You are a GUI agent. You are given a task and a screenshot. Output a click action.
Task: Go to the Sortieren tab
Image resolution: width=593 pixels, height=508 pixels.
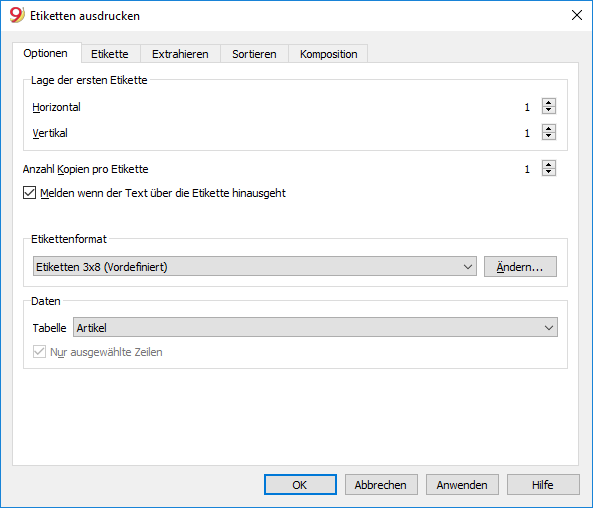click(x=254, y=54)
